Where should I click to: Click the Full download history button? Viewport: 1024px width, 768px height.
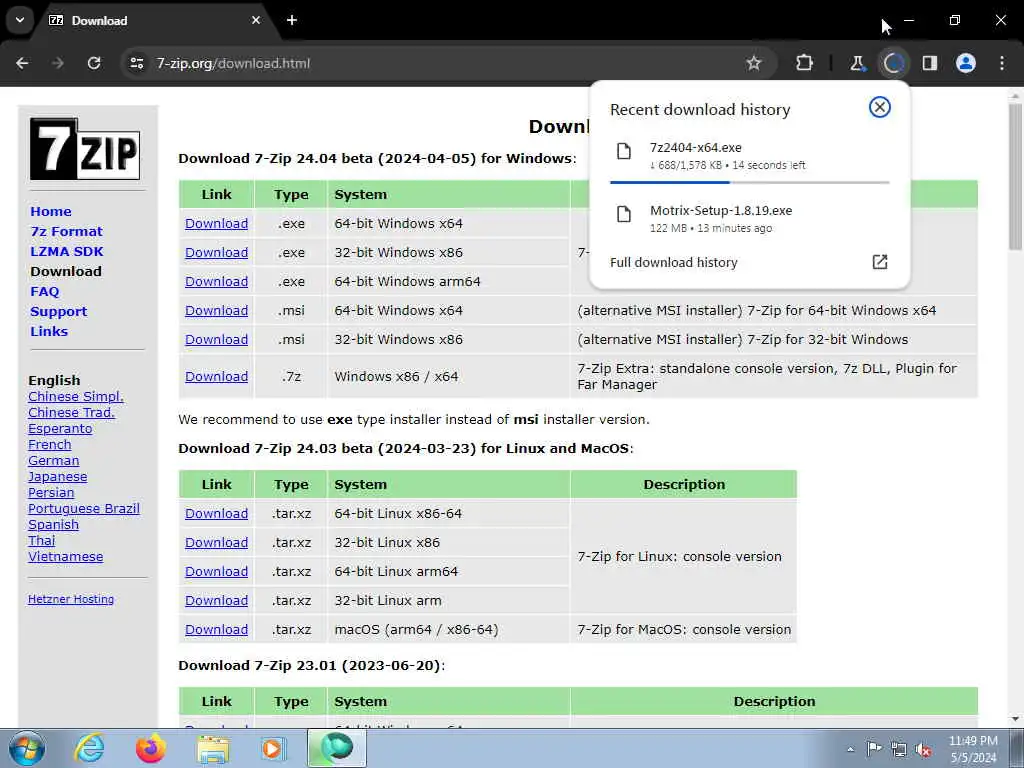[749, 262]
